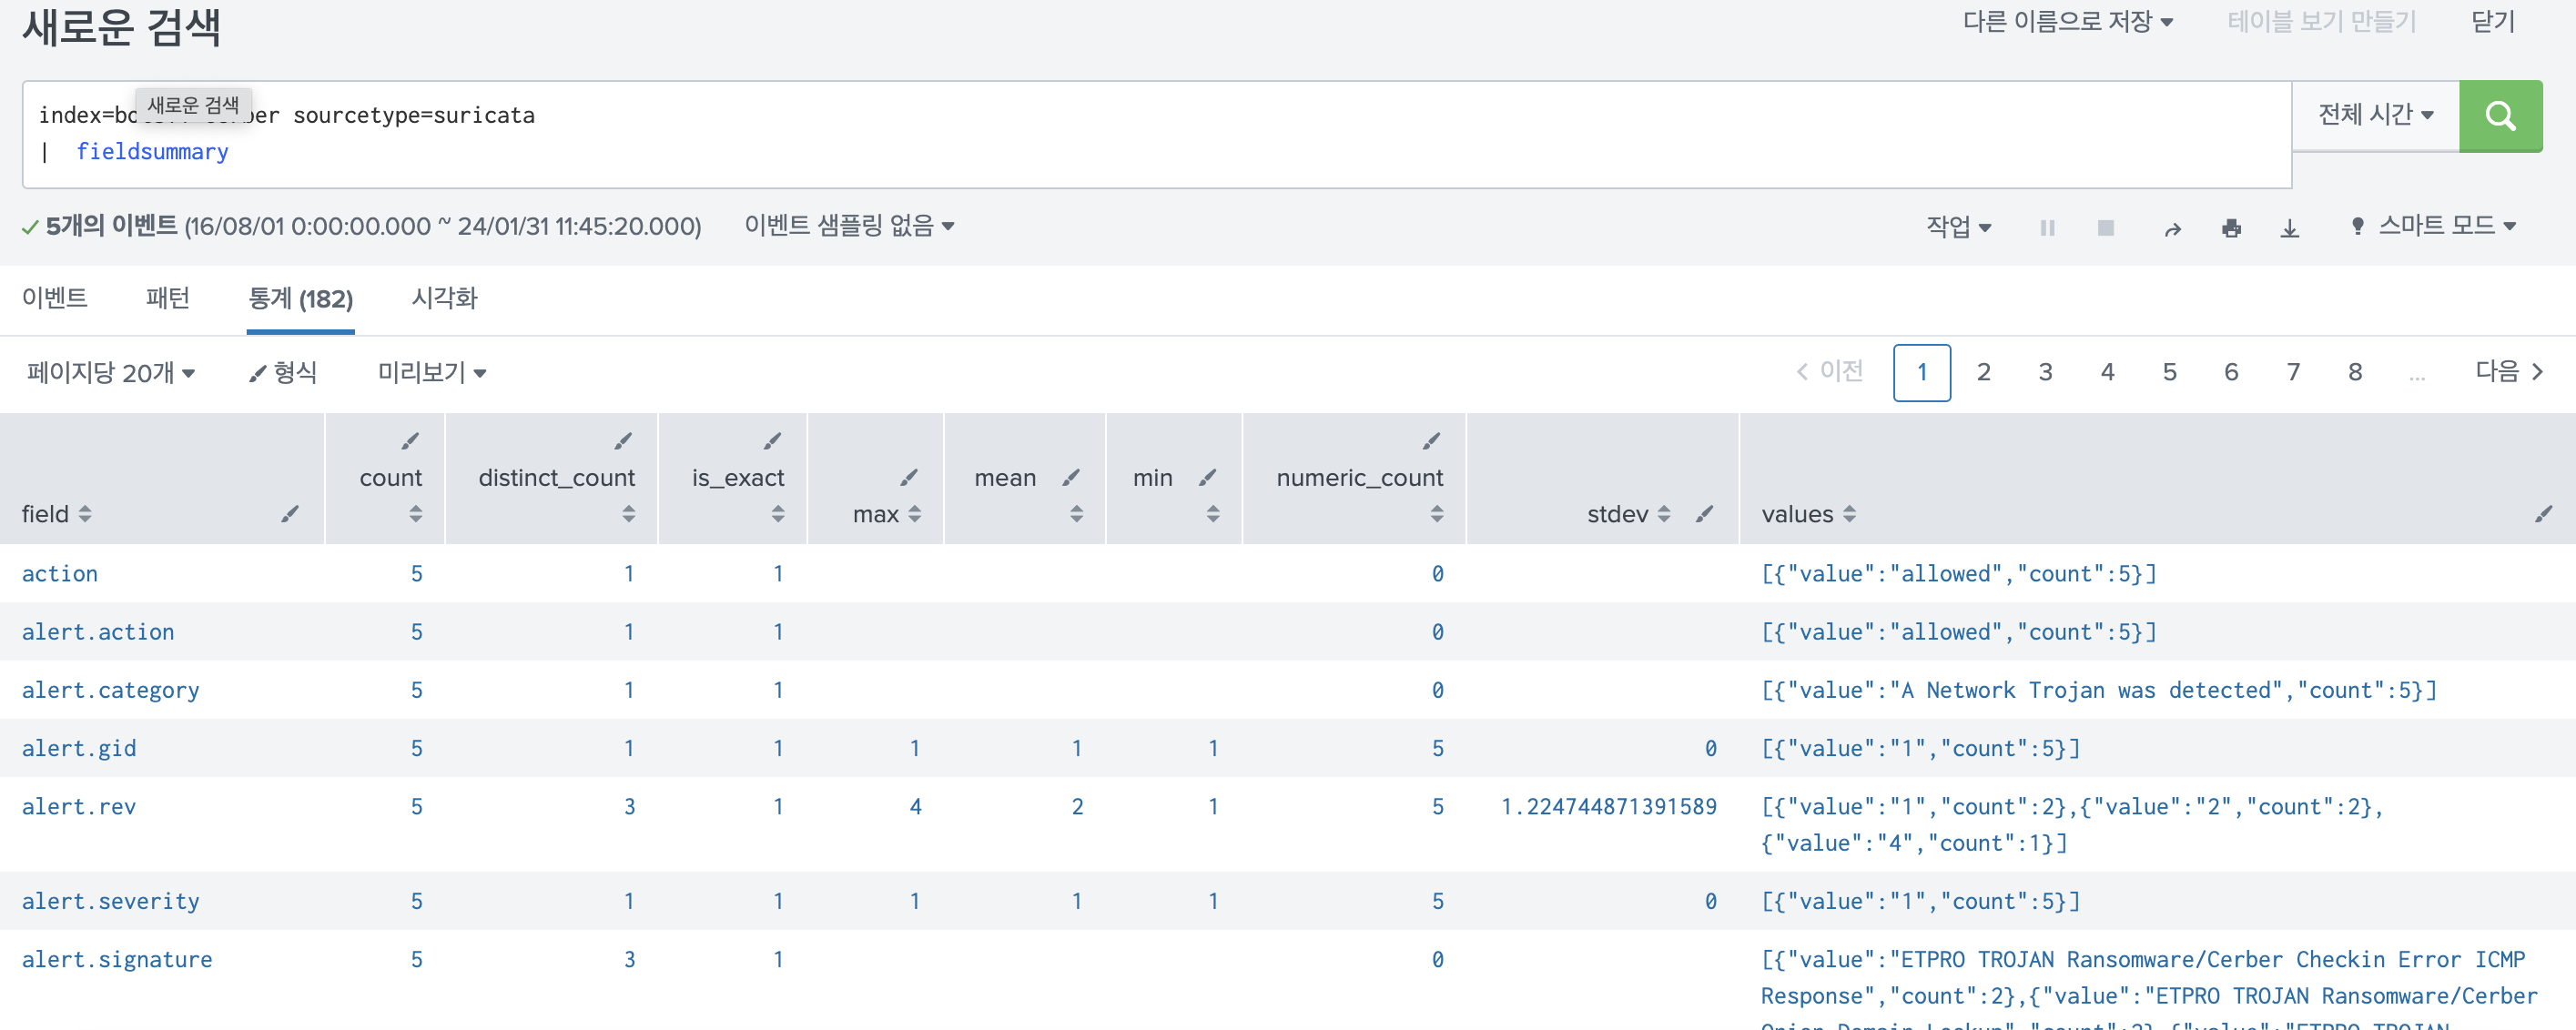Screen dimensions: 2576x1030
Task: Edit format pencil for is_exact column
Action: click(x=772, y=441)
